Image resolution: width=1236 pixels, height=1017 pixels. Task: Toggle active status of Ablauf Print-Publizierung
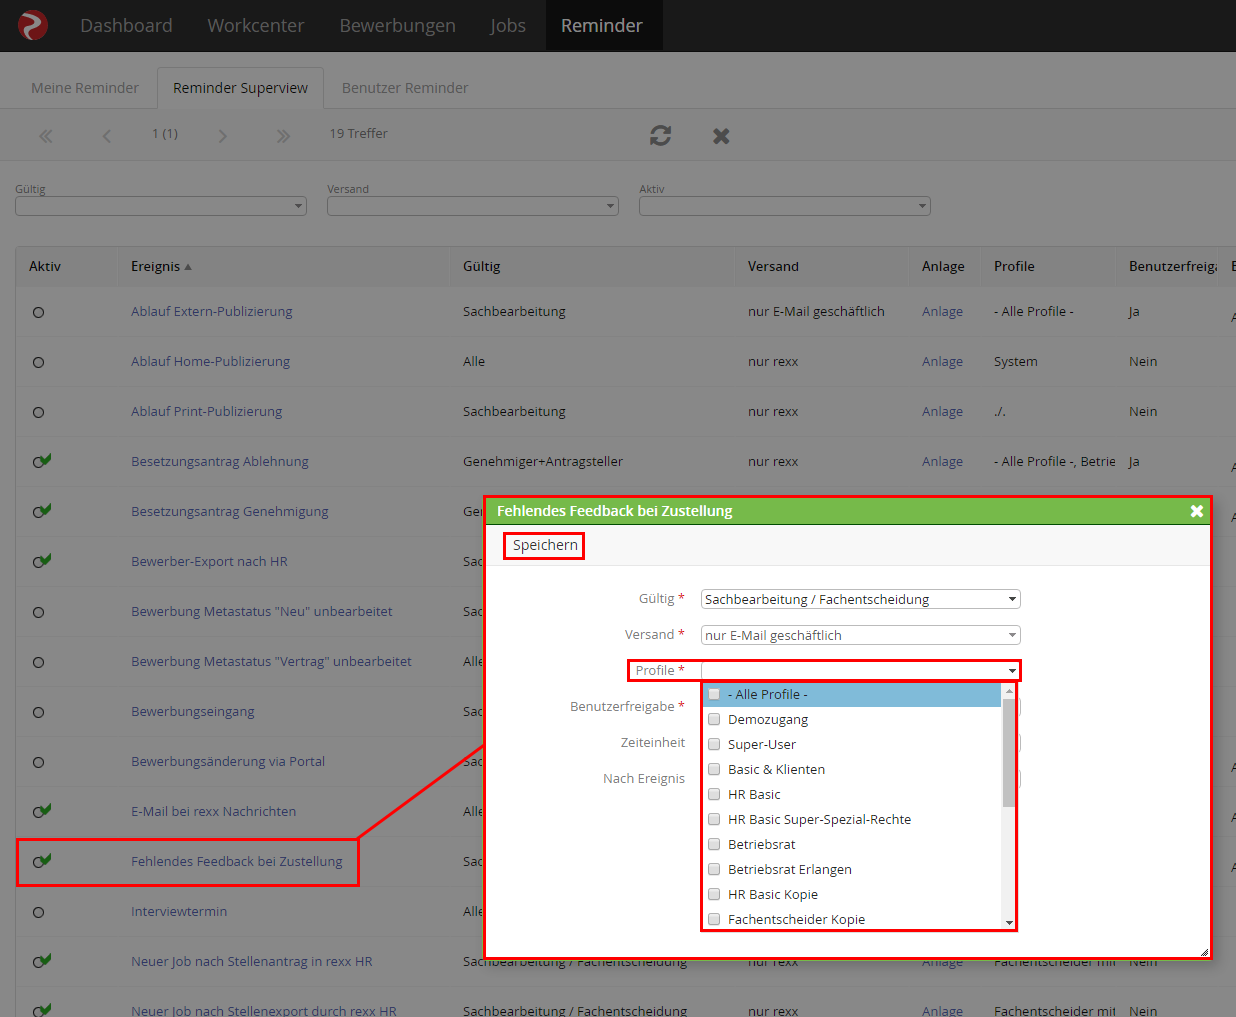tap(38, 412)
